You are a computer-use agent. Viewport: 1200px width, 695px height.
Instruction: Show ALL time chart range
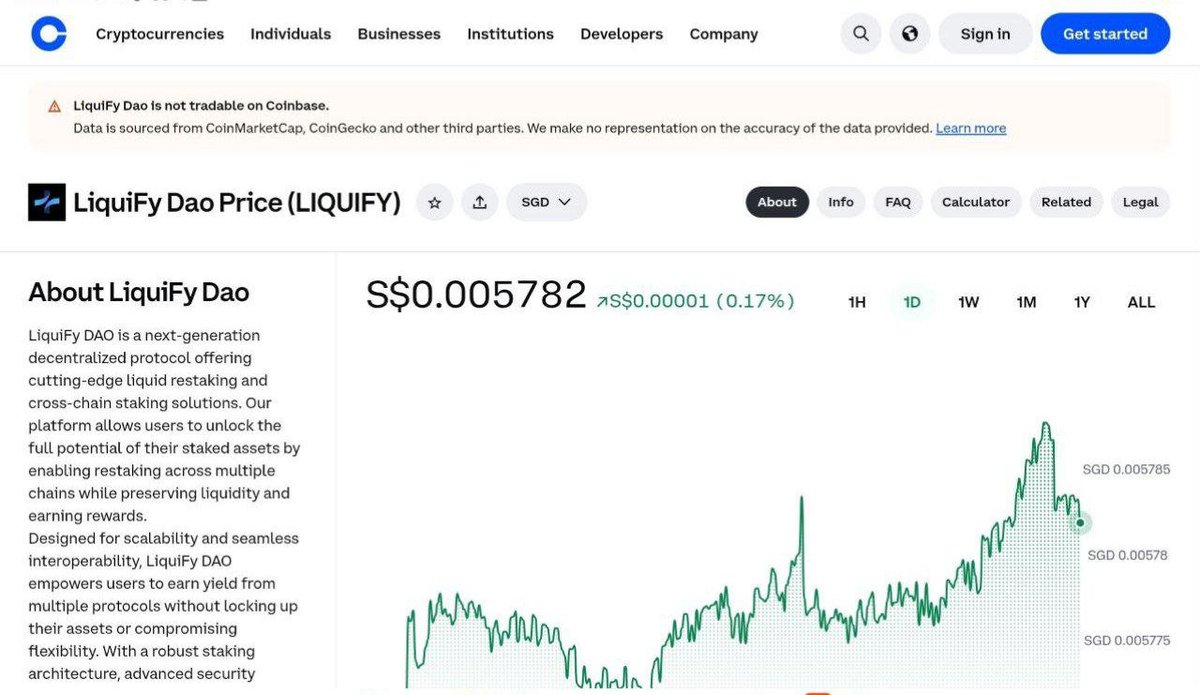pos(1141,302)
